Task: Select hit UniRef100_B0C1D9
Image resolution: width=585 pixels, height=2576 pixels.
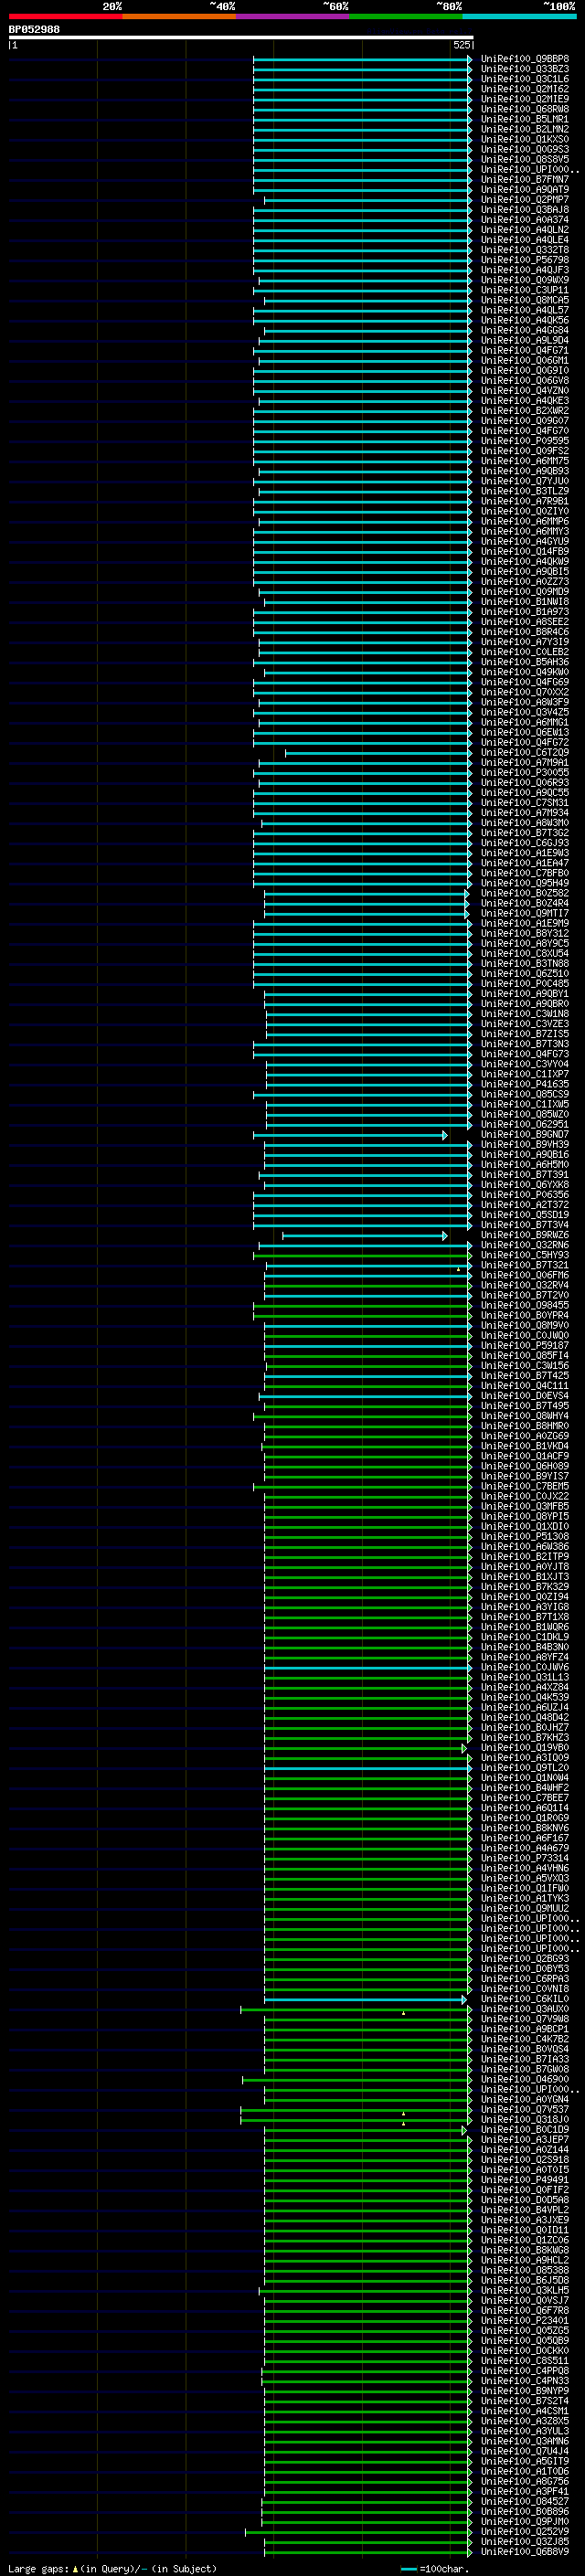Action: [x=524, y=2130]
